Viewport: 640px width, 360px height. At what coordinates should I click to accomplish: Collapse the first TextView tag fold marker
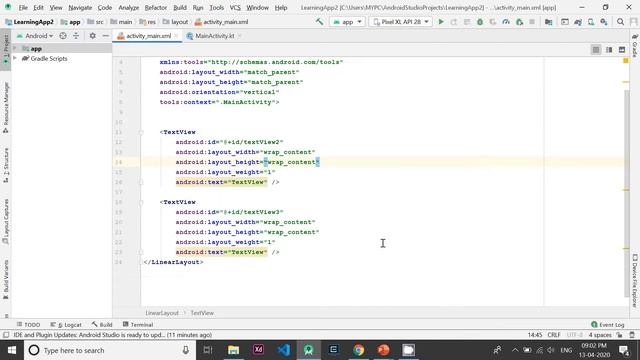[x=141, y=132]
